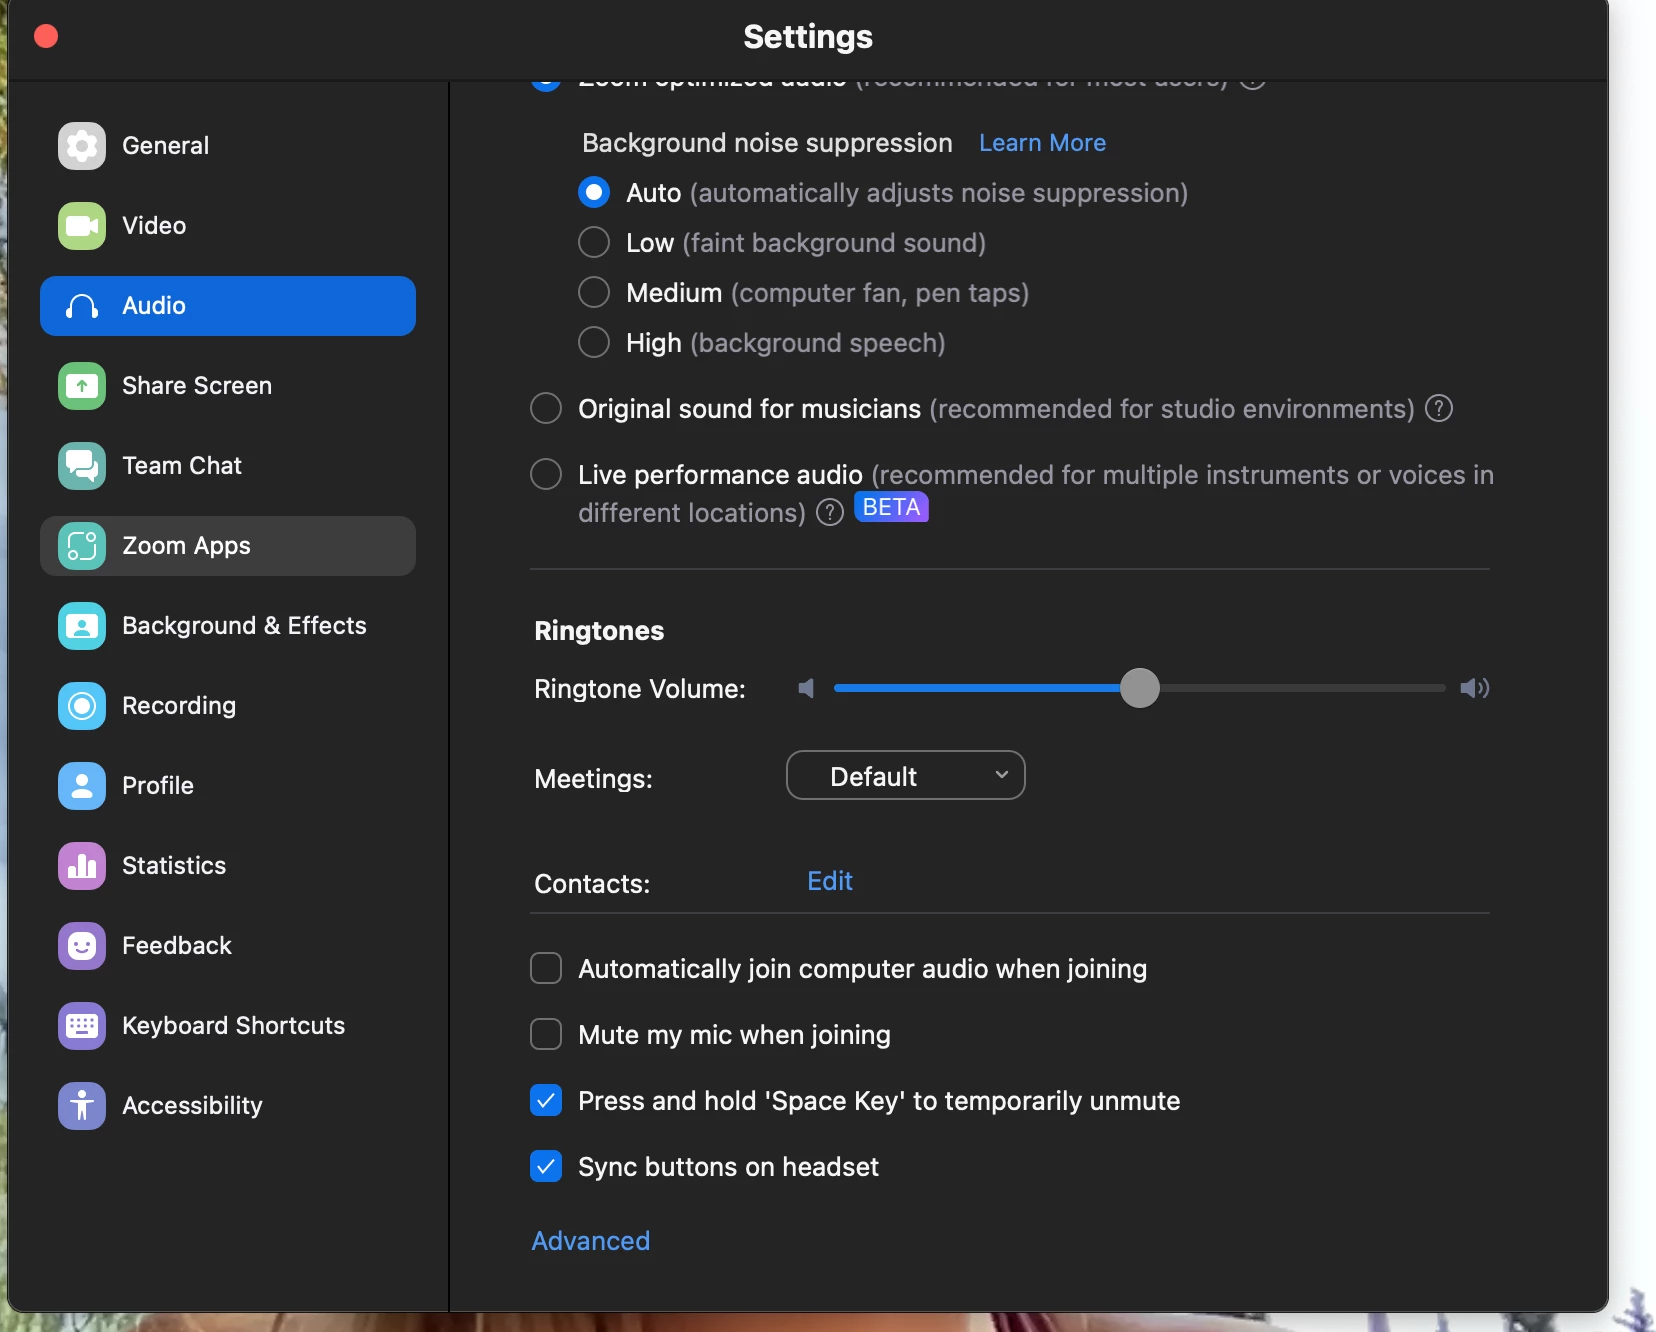Click the Audio headphones icon
The width and height of the screenshot is (1656, 1332).
(82, 306)
